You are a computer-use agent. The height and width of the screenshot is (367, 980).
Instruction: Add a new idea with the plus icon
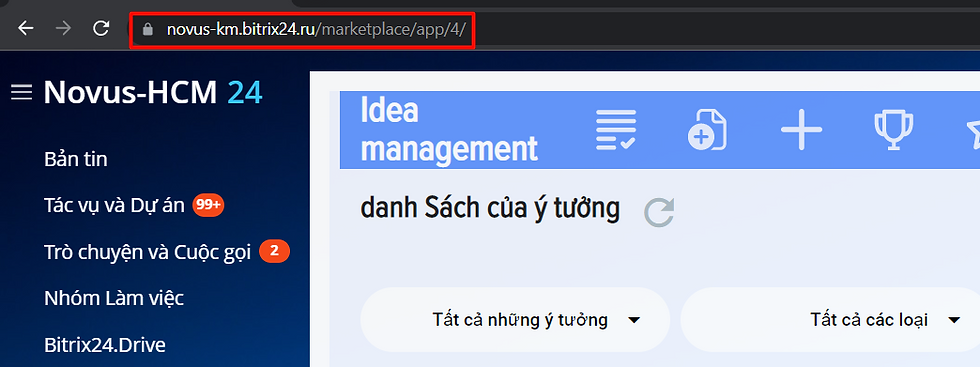pyautogui.click(x=802, y=129)
